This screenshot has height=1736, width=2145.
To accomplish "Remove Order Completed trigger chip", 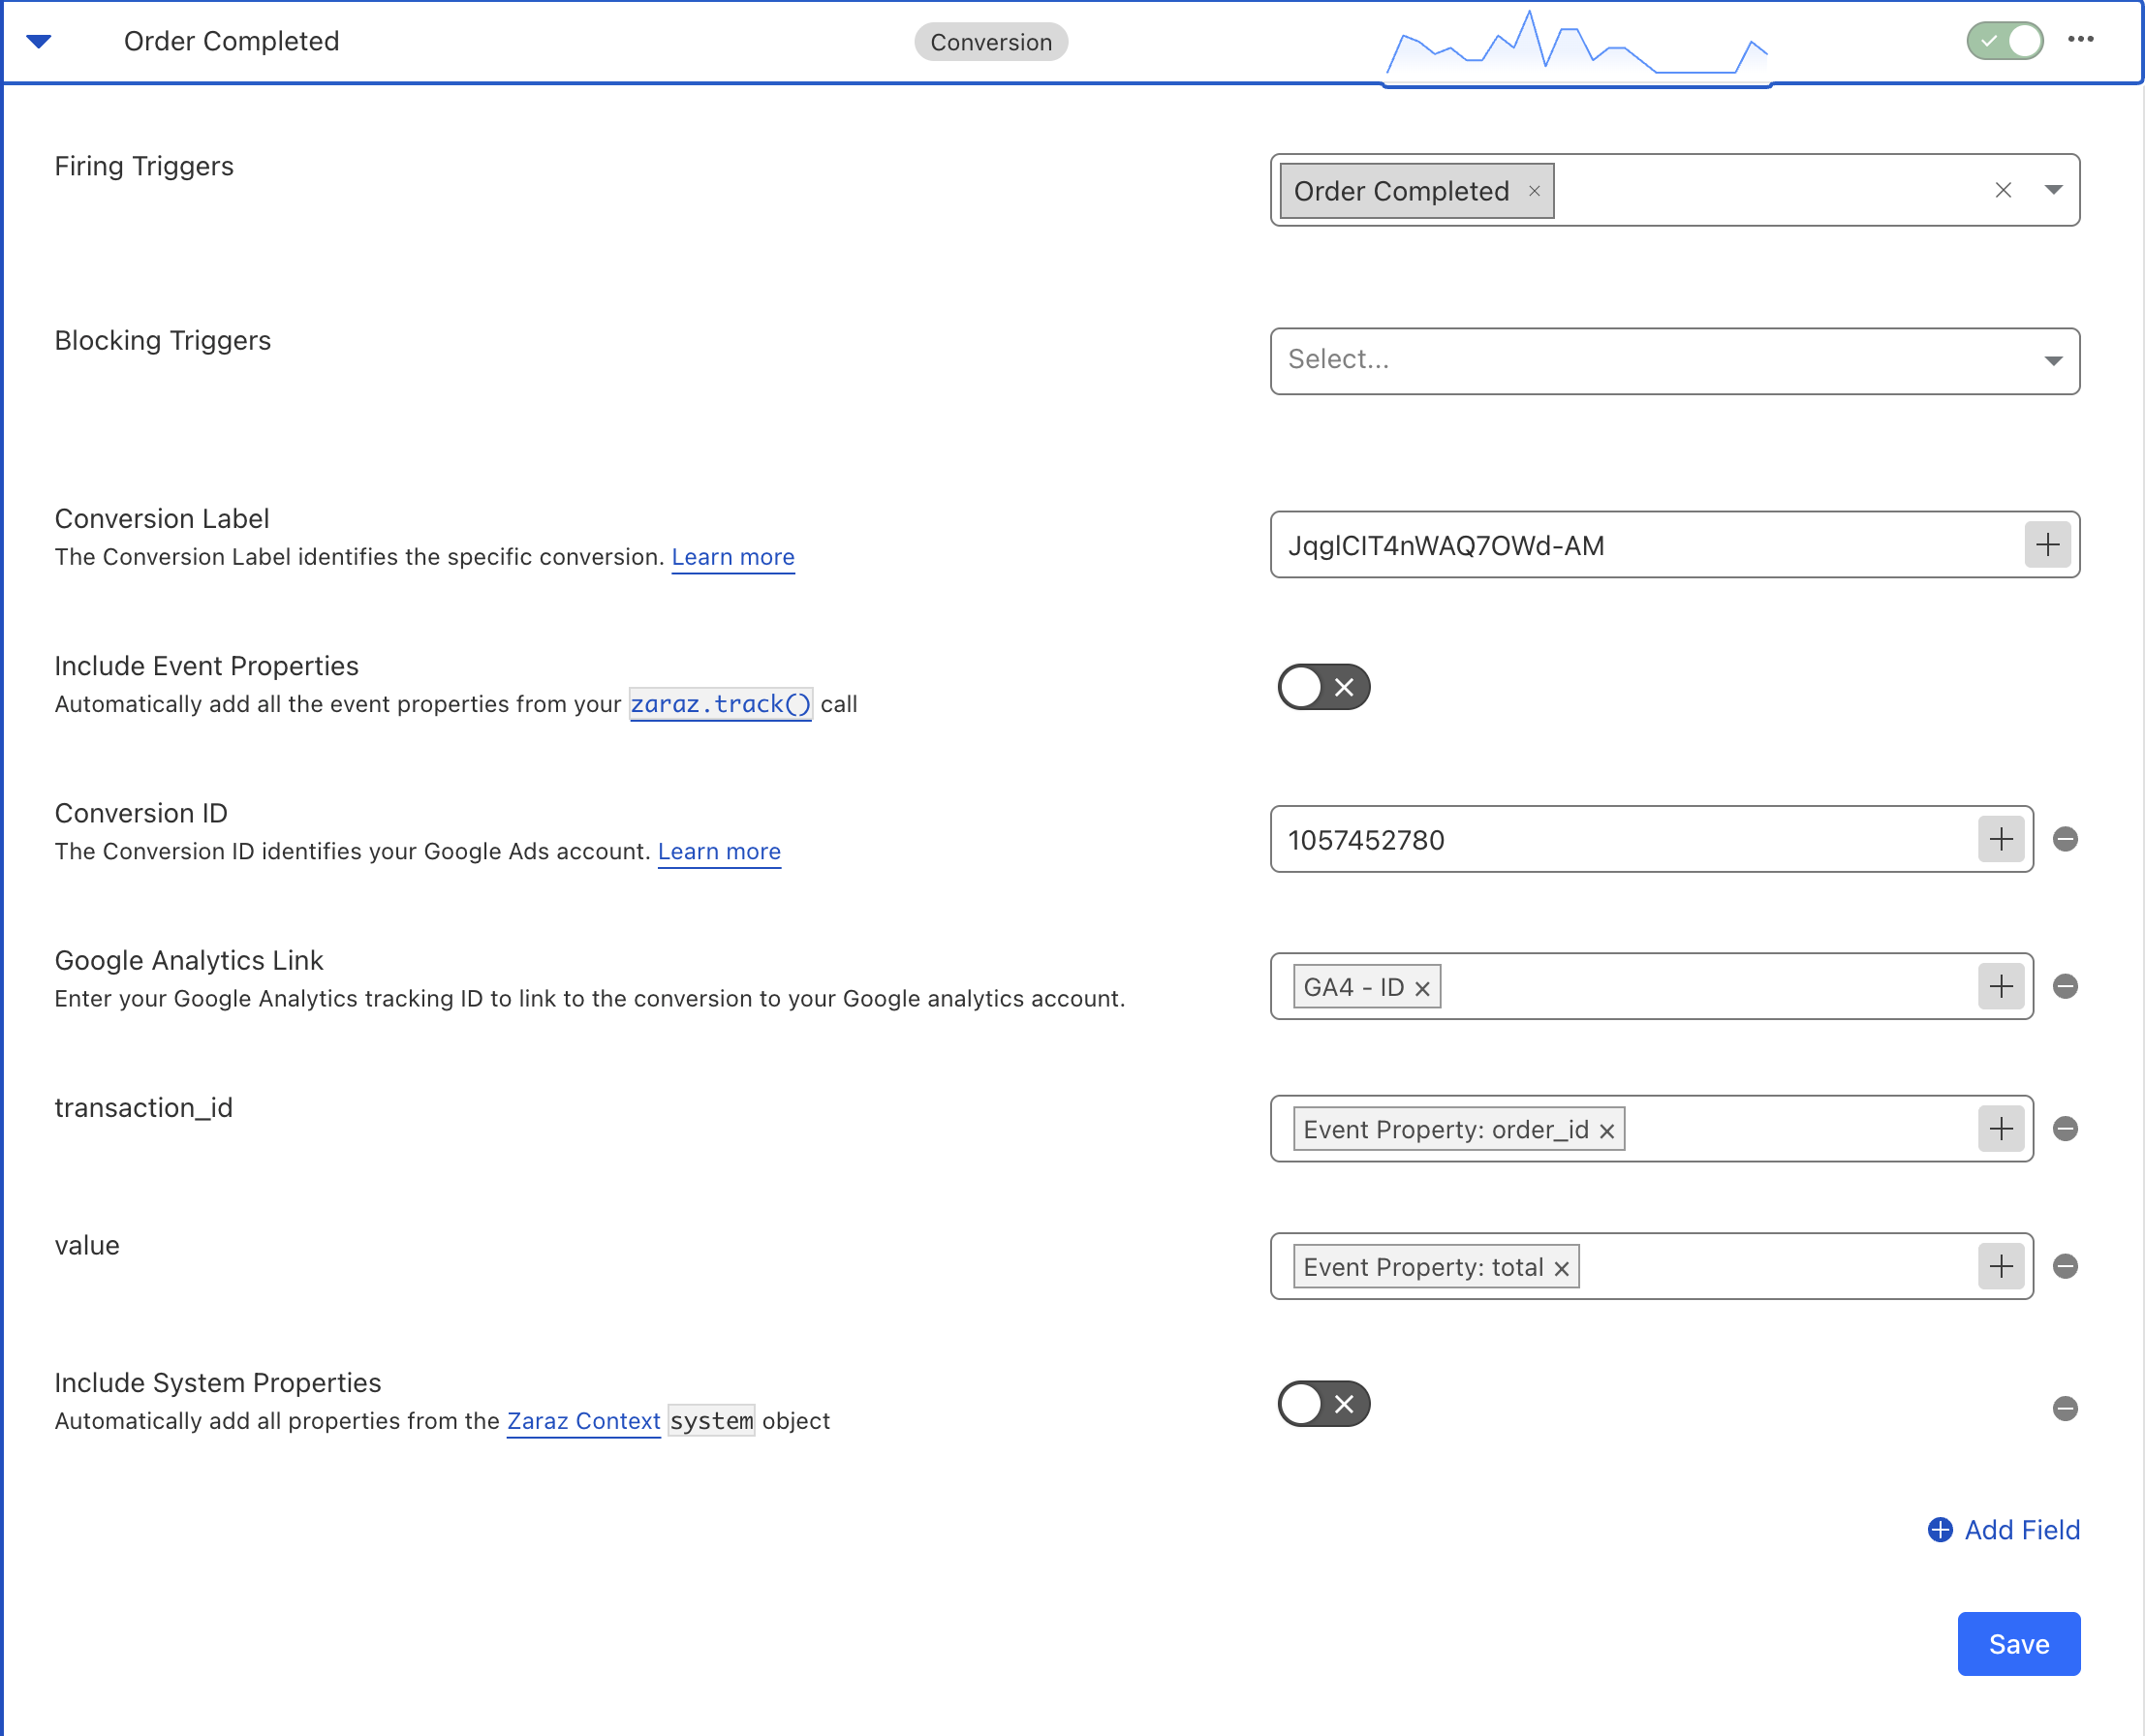I will [x=1534, y=191].
